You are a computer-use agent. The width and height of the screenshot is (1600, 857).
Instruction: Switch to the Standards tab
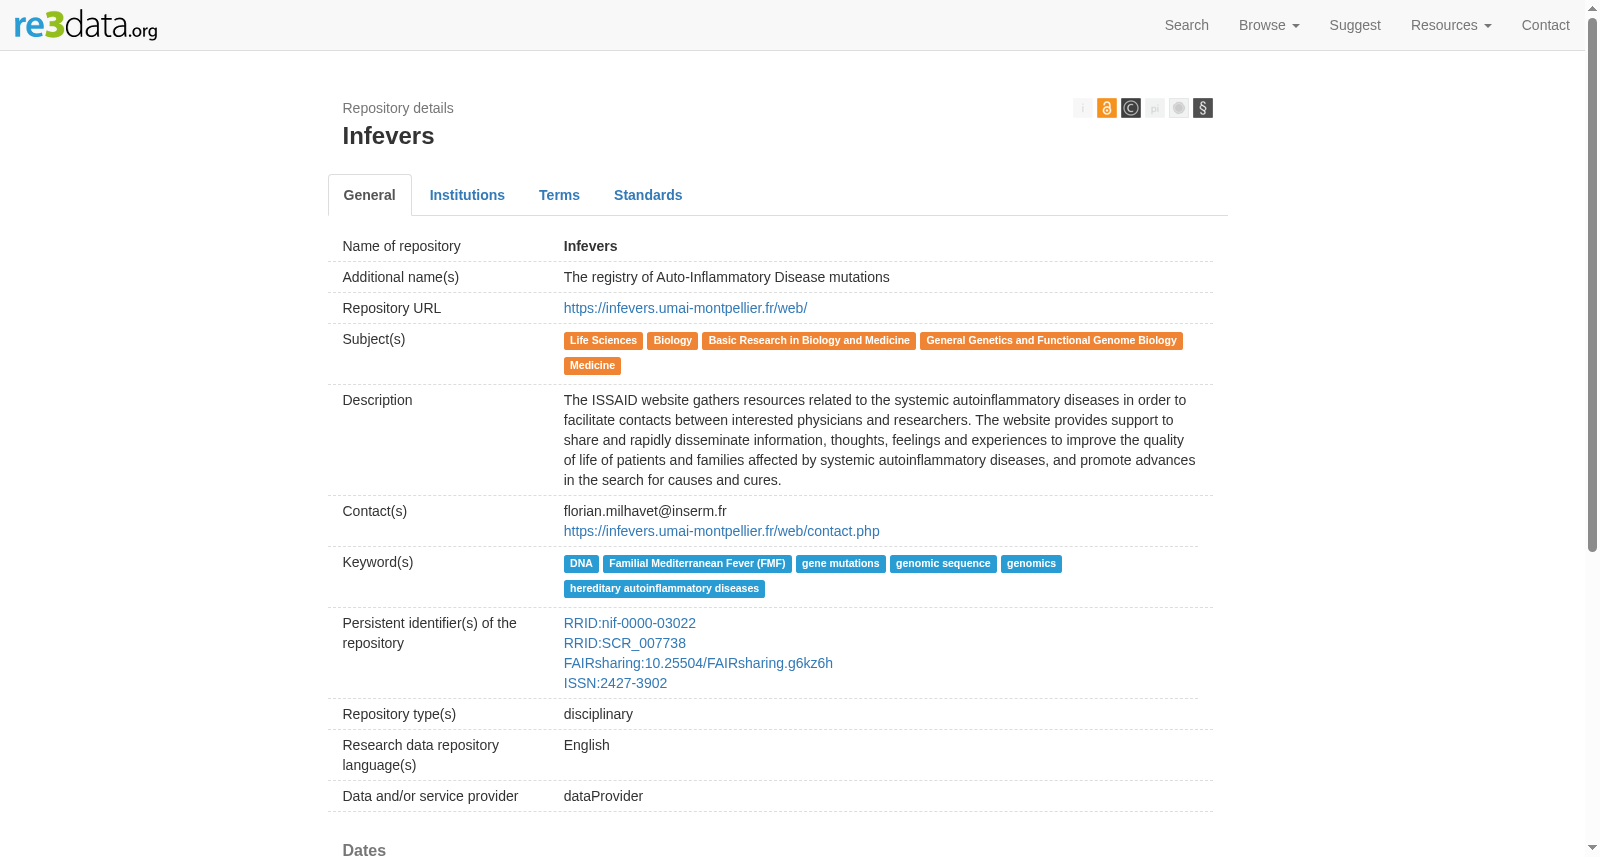[648, 195]
